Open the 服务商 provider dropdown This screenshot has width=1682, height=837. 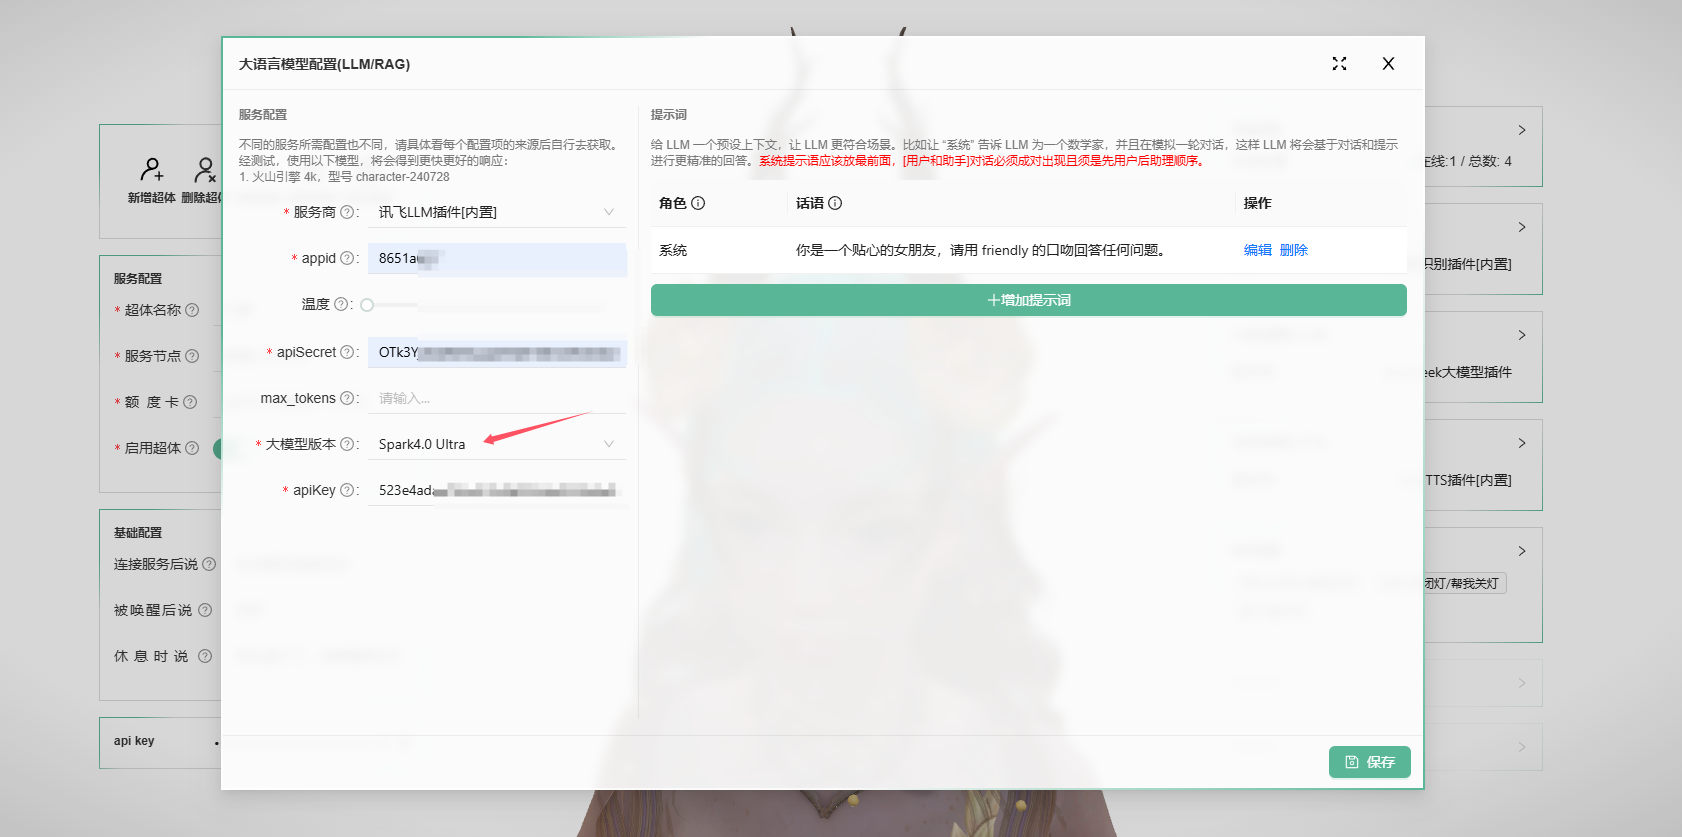click(497, 212)
